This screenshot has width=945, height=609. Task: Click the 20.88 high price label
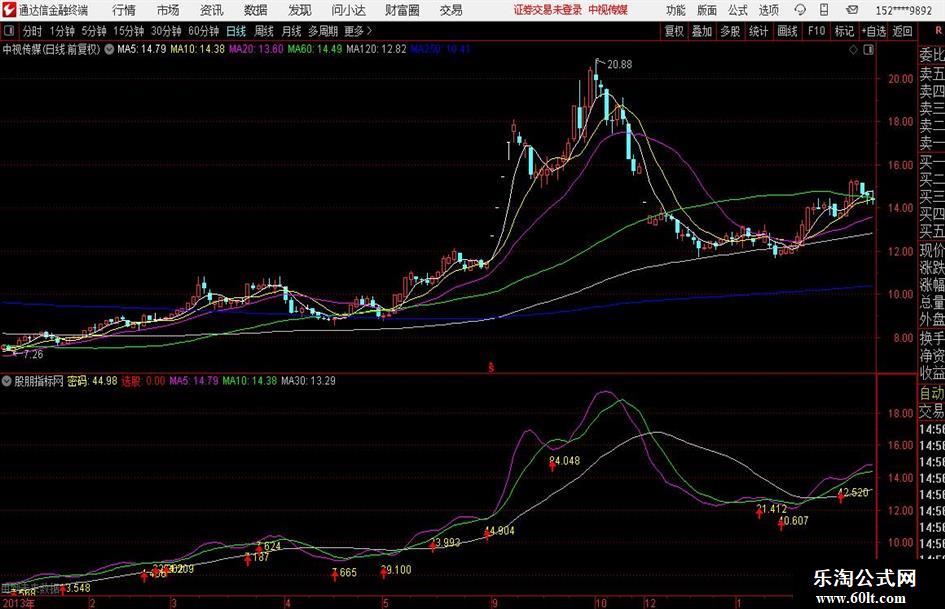coord(620,65)
